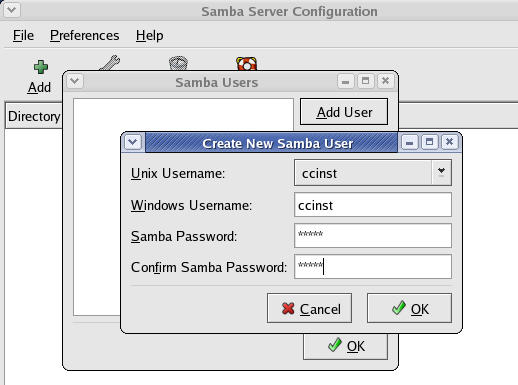This screenshot has height=385, width=518.
Task: Minimize the Samba Users window
Action: coord(345,81)
